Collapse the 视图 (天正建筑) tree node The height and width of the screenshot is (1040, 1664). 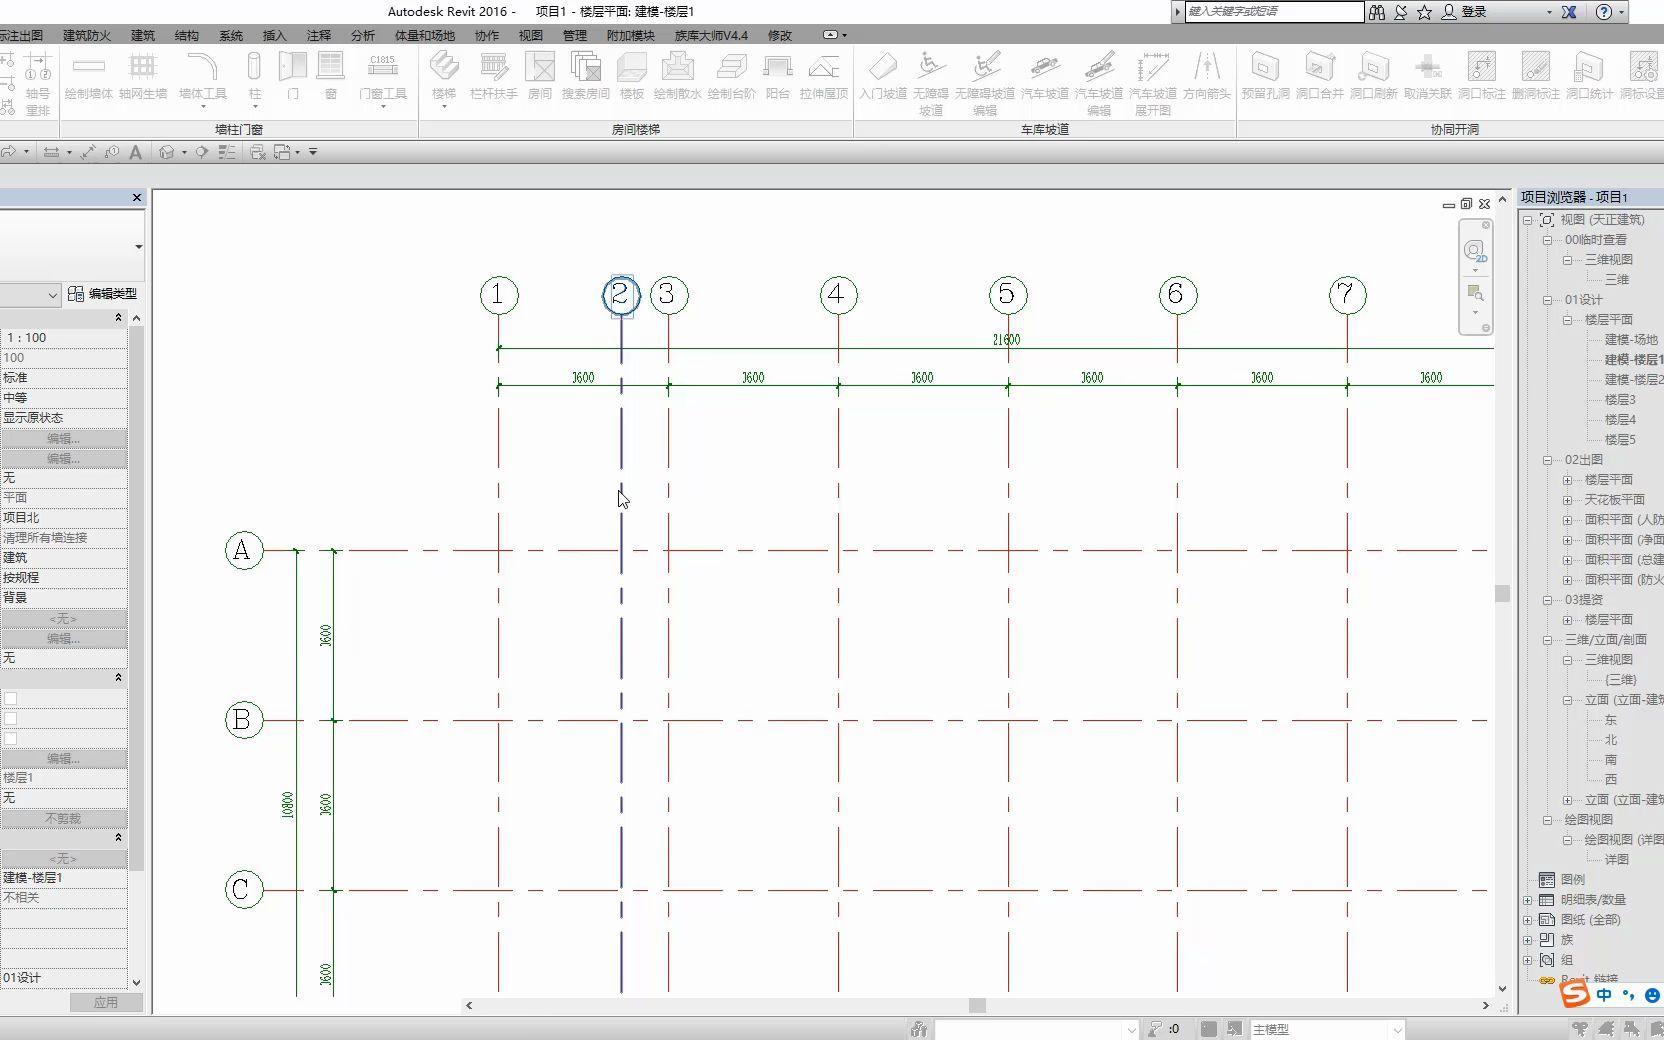click(1528, 220)
